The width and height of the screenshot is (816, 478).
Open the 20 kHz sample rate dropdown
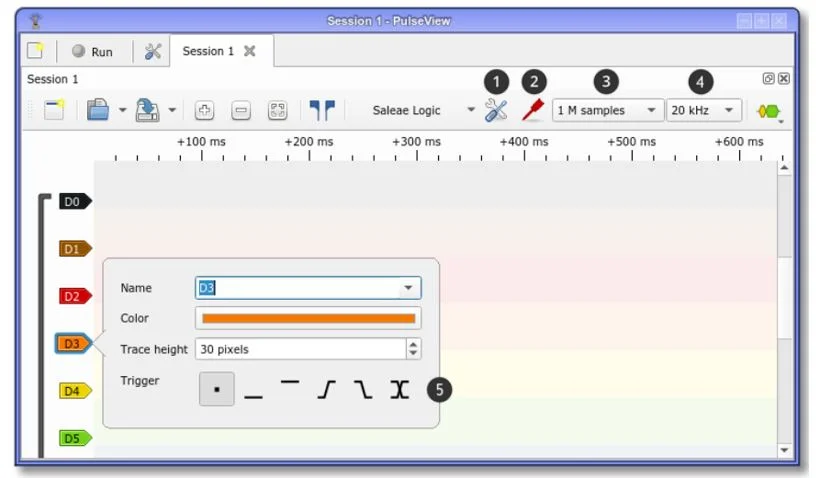(704, 111)
